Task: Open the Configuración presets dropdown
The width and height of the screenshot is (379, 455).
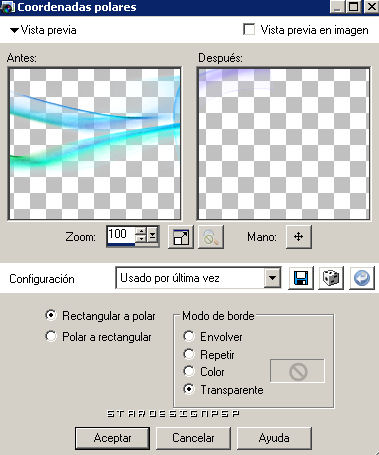Action: click(272, 277)
